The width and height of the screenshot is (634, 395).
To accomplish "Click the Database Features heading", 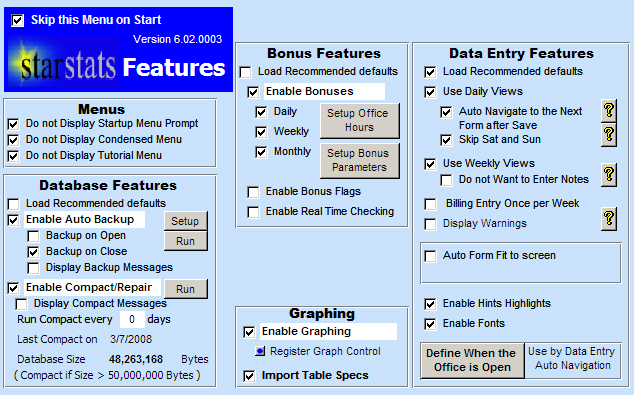I will pyautogui.click(x=108, y=186).
